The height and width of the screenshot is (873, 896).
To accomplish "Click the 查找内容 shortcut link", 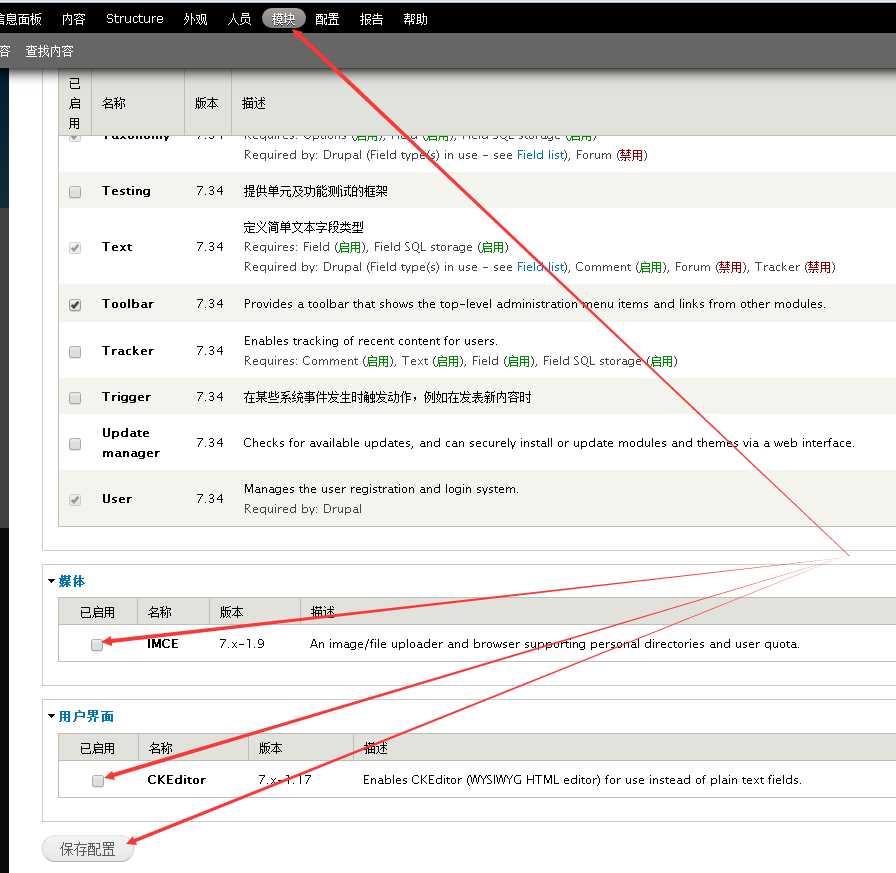I will (49, 51).
